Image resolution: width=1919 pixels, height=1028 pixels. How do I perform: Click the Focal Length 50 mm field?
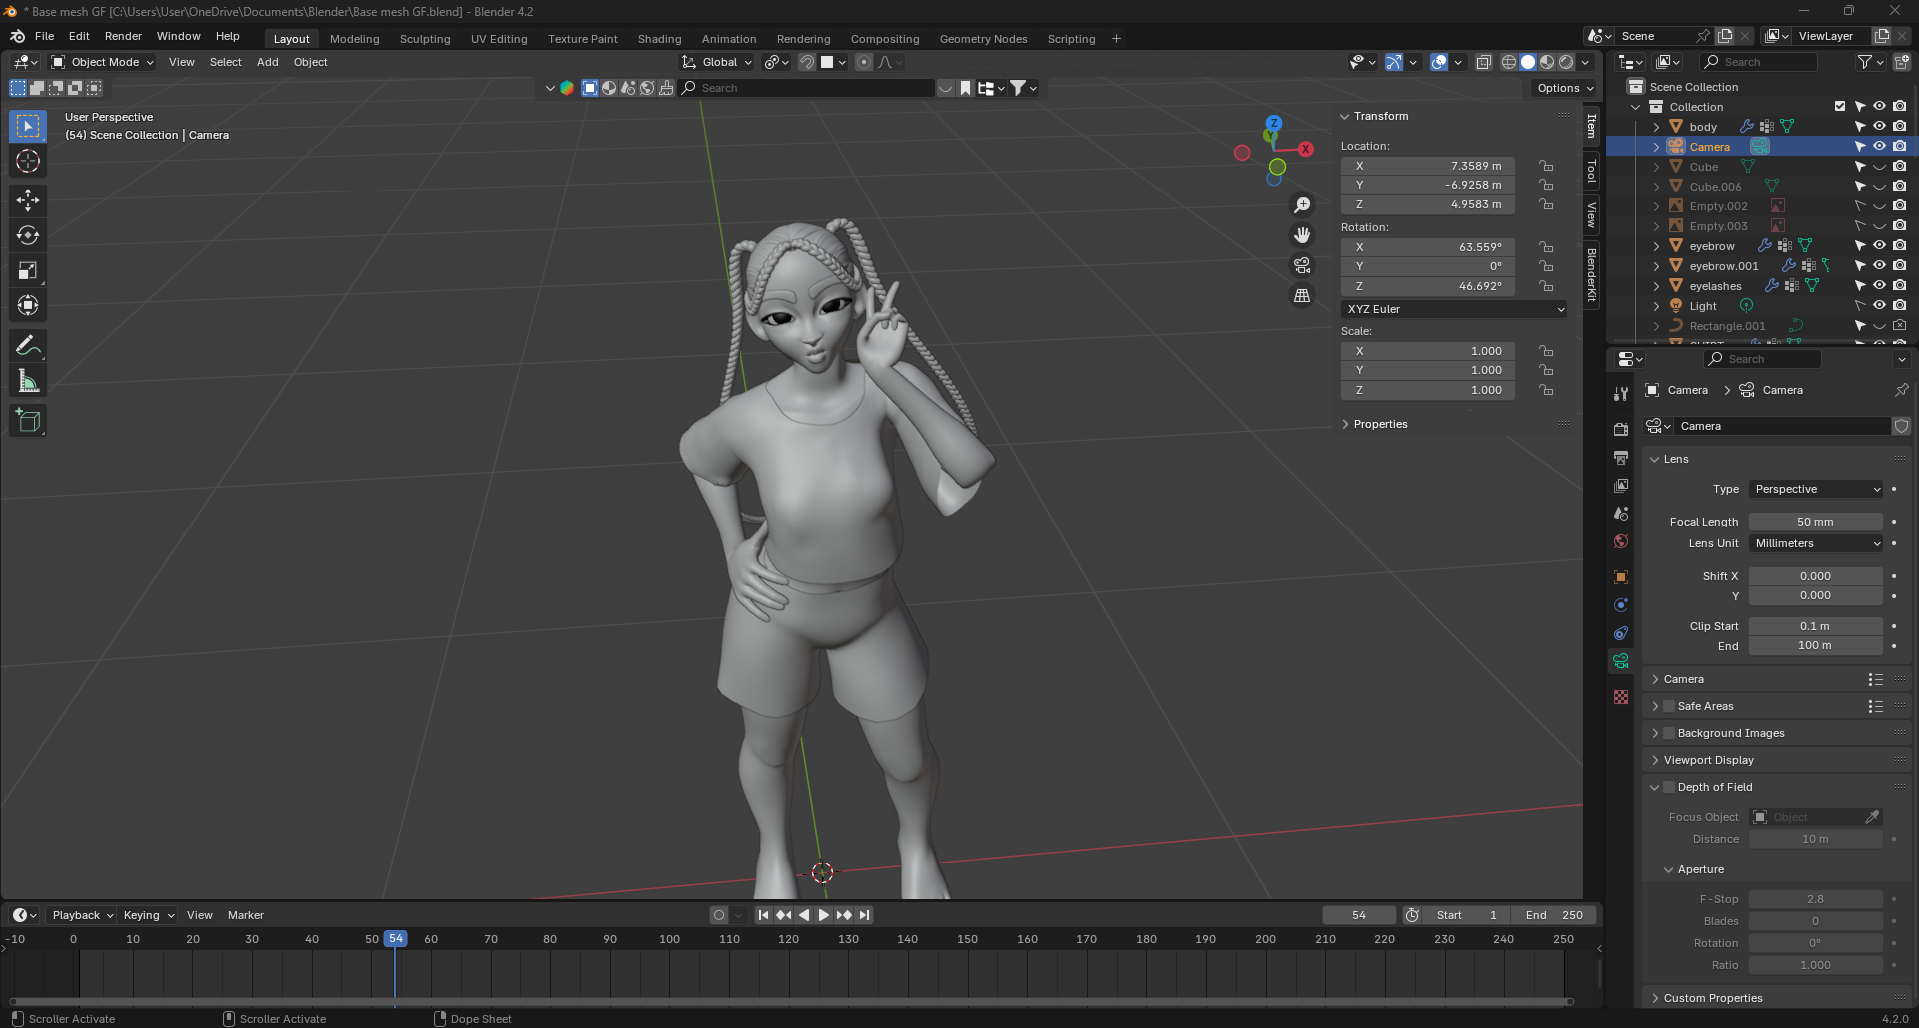(1815, 522)
